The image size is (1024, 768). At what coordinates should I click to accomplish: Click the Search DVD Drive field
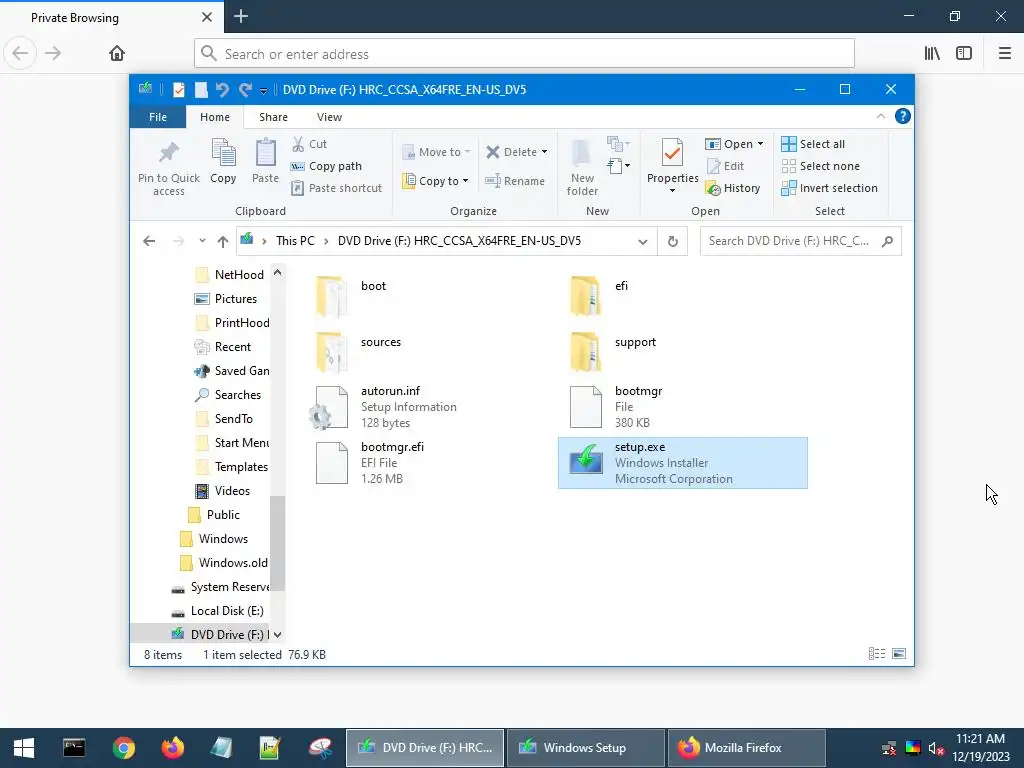point(801,241)
